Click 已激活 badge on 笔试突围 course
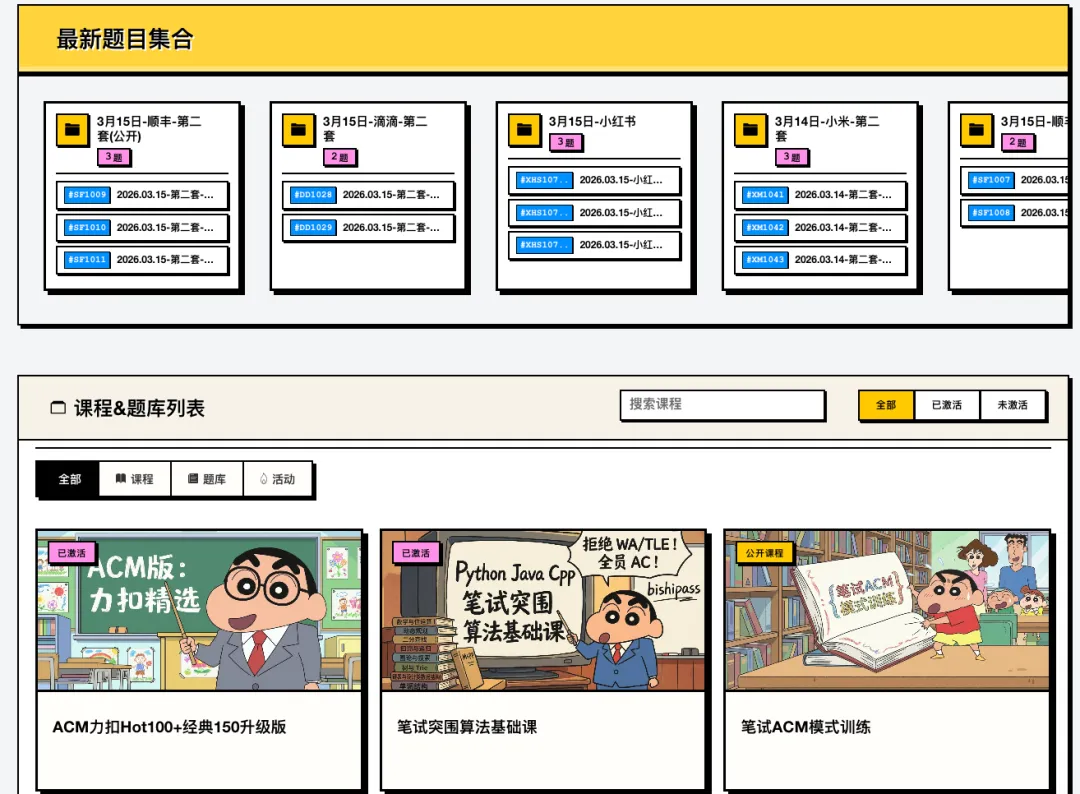This screenshot has height=794, width=1080. tap(415, 553)
